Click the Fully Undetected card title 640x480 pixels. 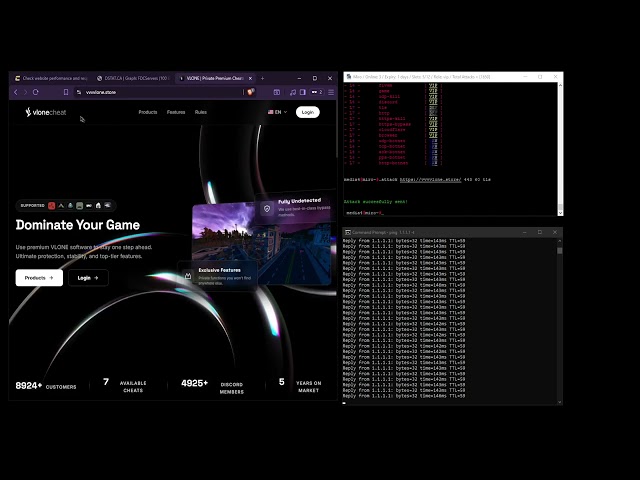[x=300, y=201]
